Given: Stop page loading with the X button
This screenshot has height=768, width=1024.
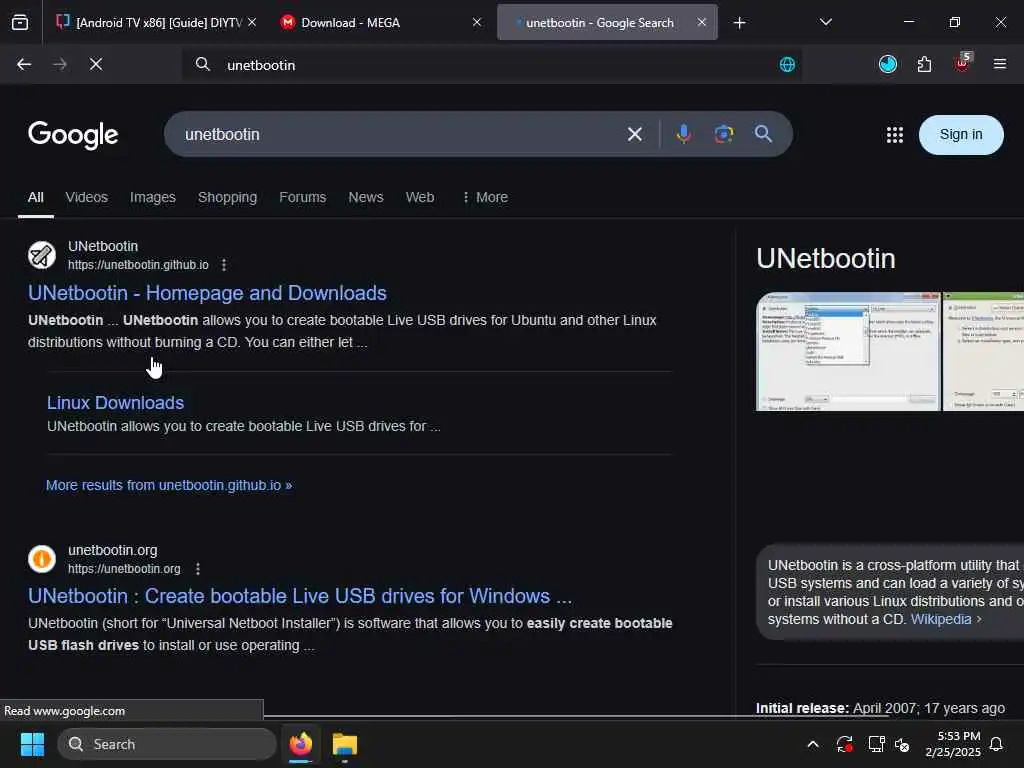Looking at the screenshot, I should [x=96, y=64].
